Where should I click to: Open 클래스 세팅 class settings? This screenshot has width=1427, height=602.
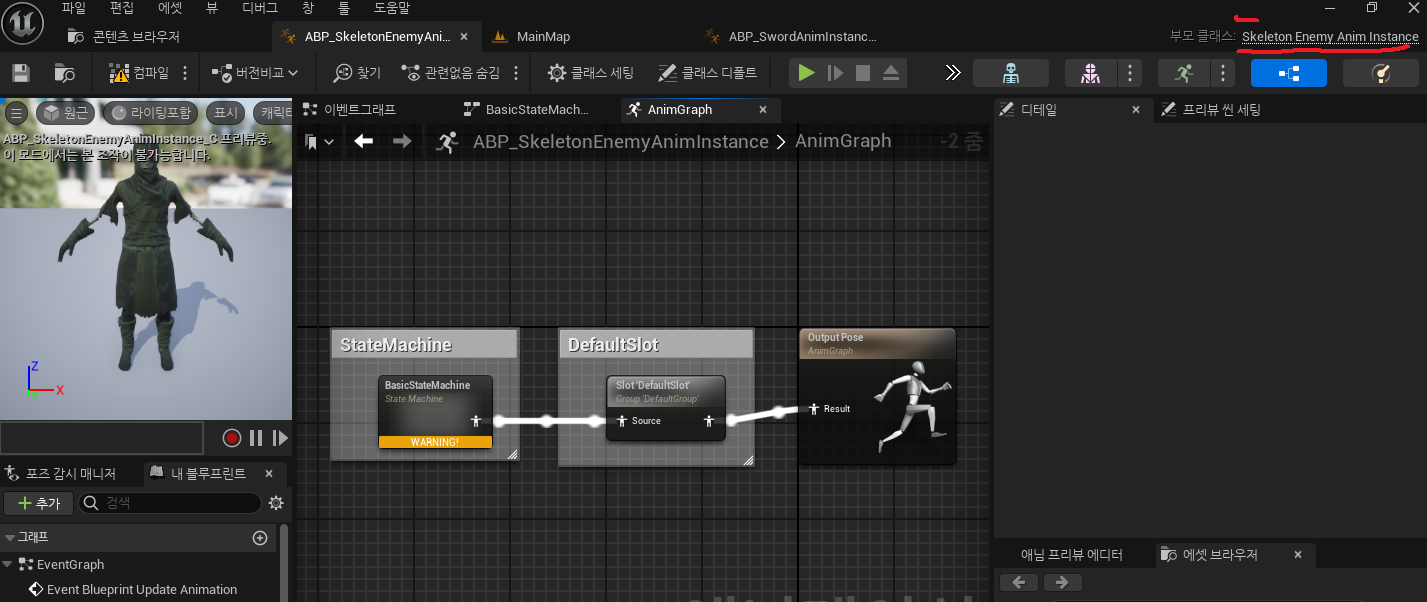pos(591,73)
